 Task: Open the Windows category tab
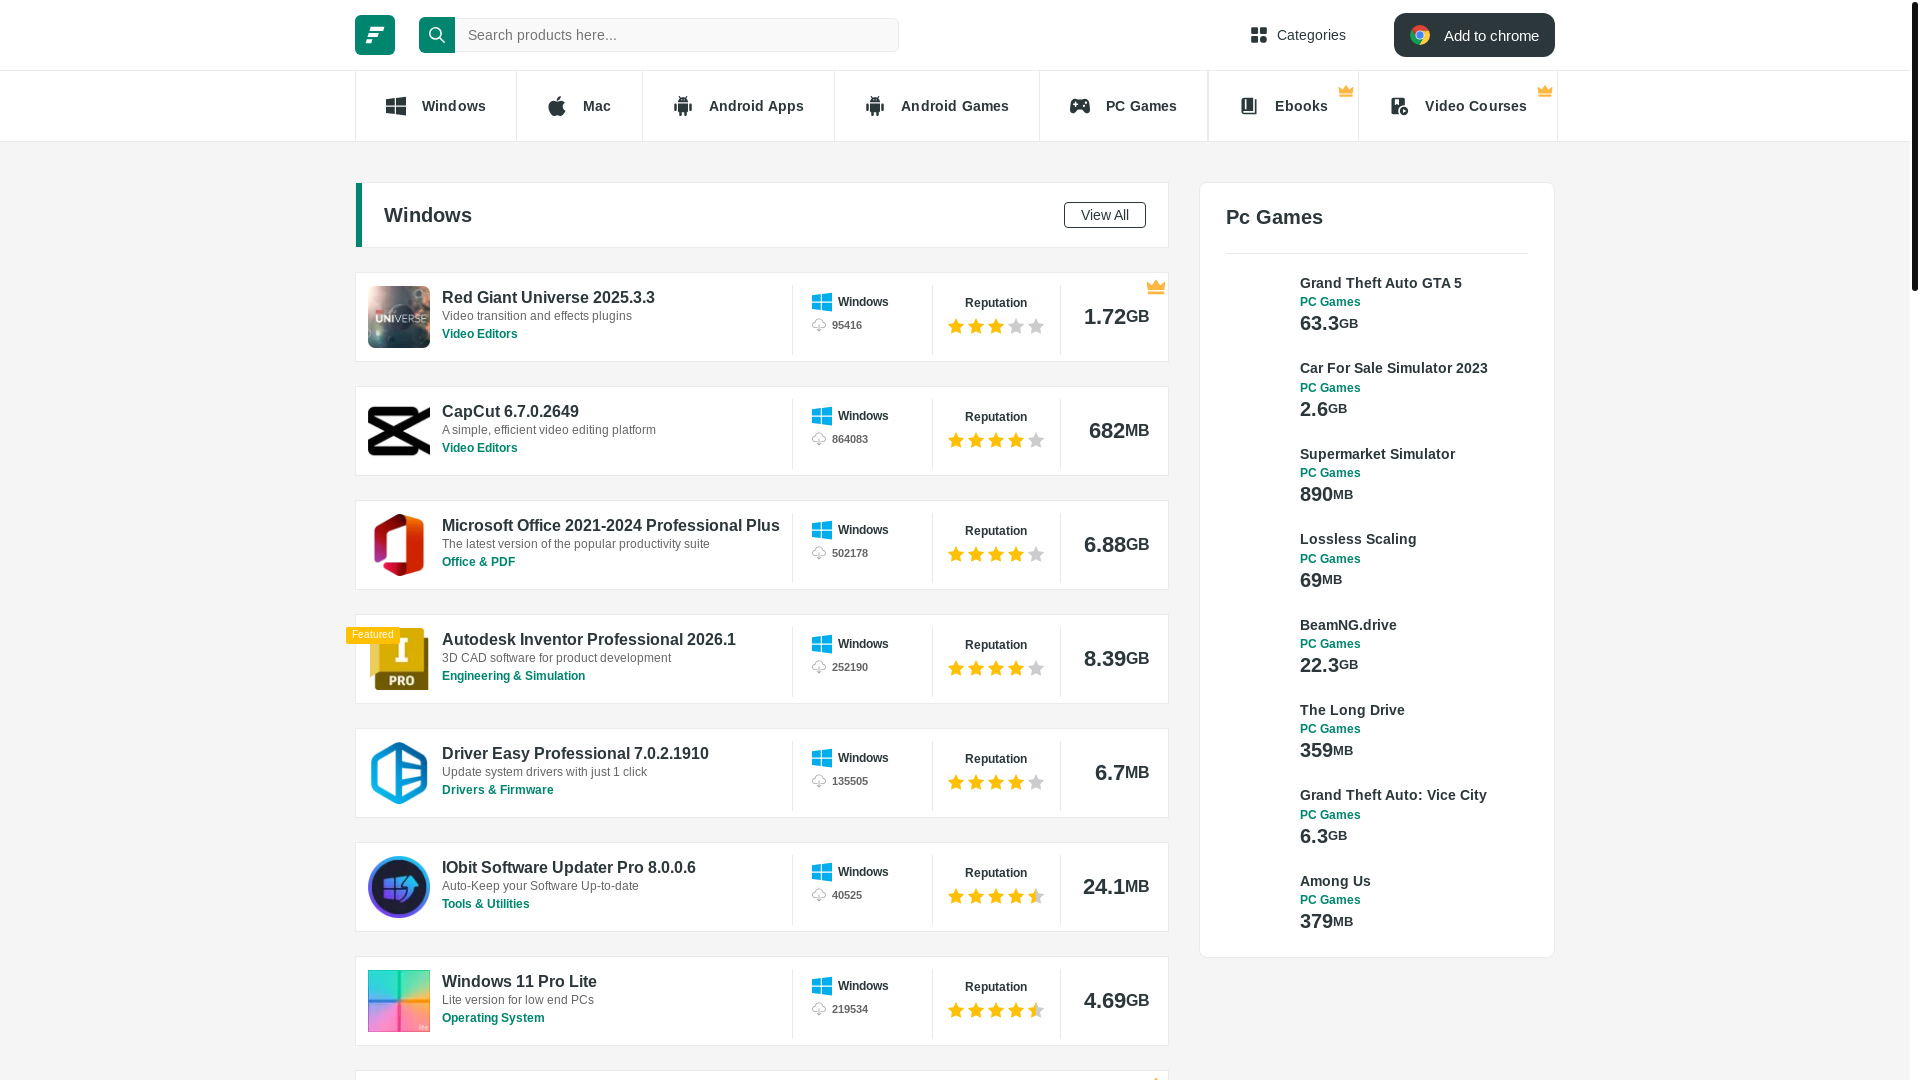pyautogui.click(x=436, y=106)
